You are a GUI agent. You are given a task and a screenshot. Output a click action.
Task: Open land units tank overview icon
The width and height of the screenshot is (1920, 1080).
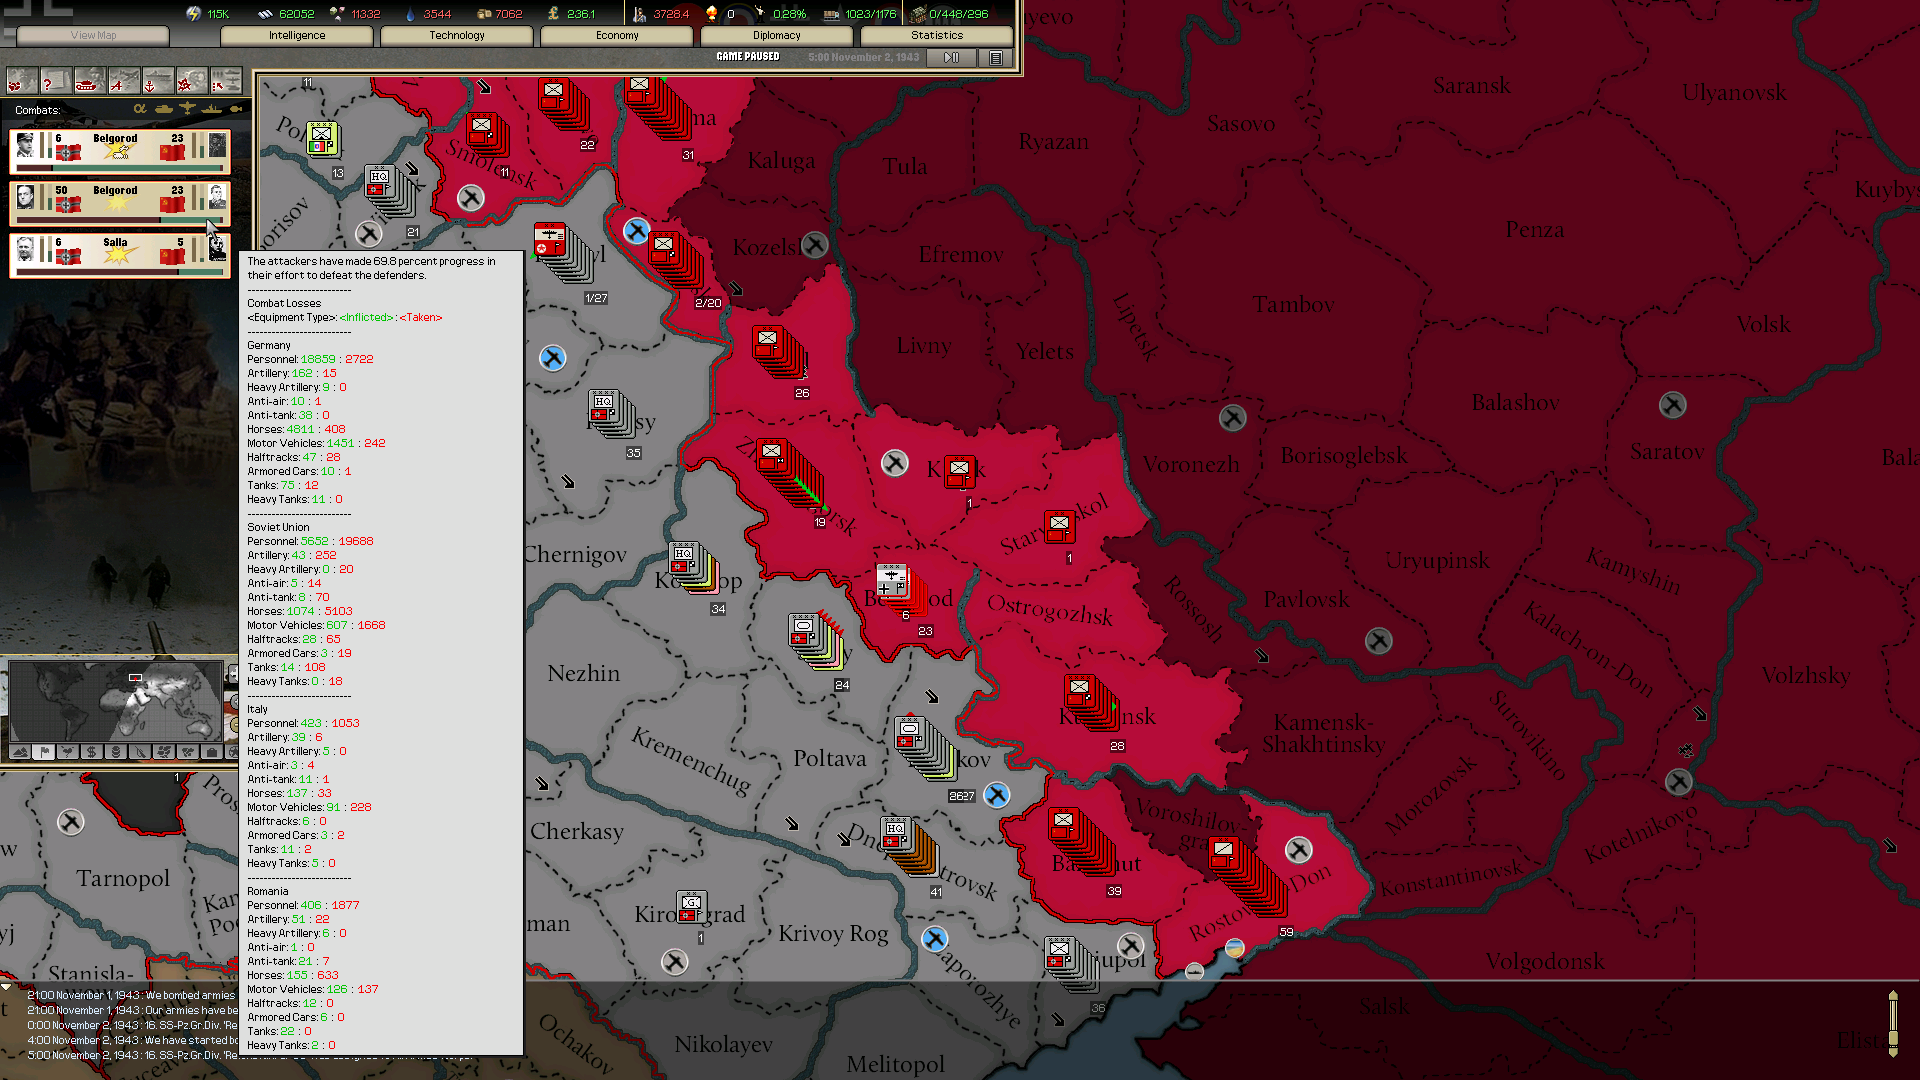90,81
